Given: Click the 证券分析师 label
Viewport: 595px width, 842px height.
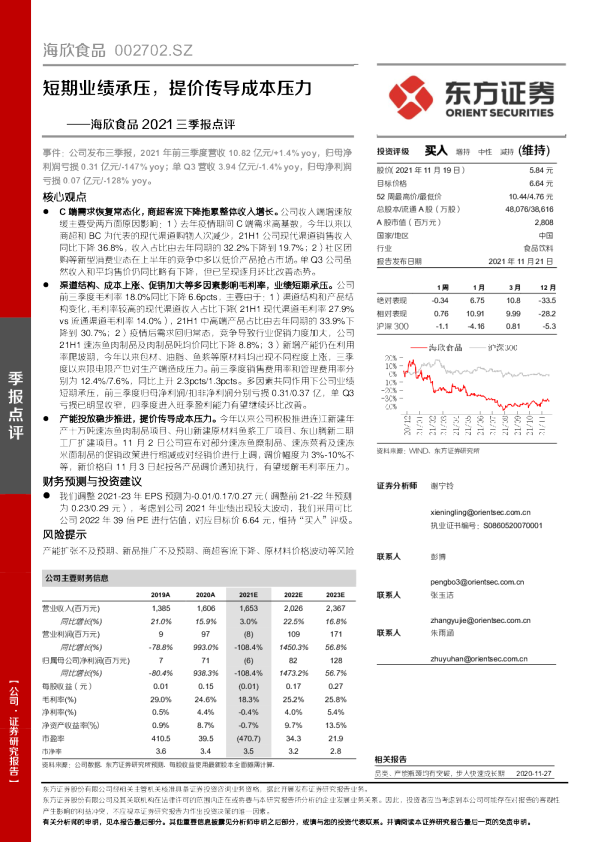Looking at the screenshot, I should tap(396, 485).
